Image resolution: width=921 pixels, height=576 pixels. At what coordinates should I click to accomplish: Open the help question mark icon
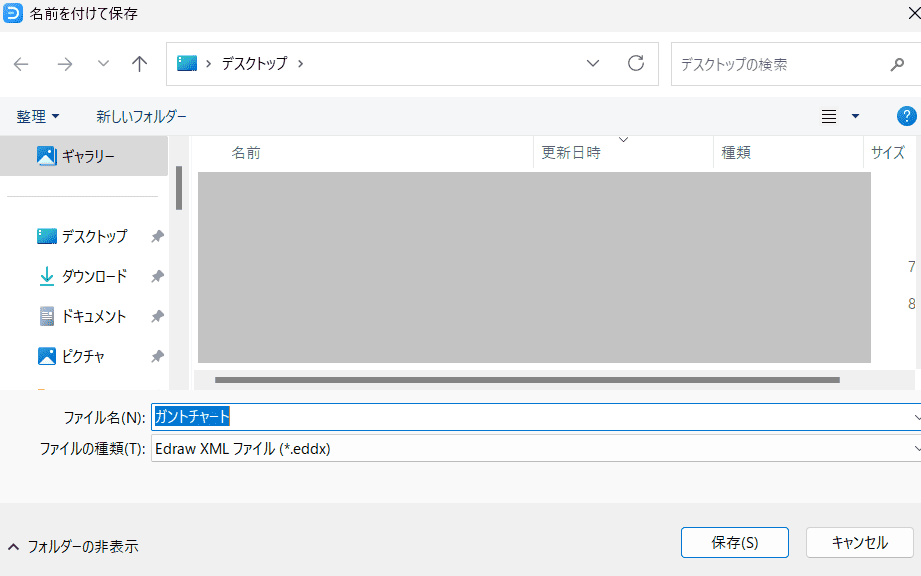906,116
